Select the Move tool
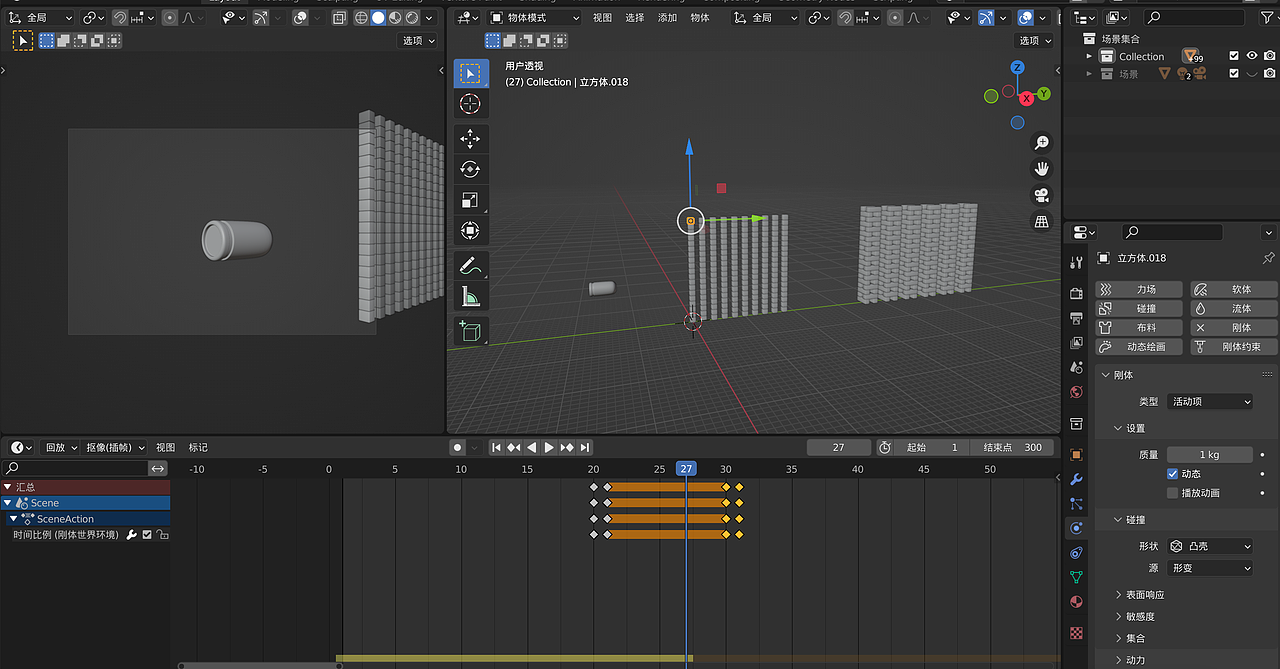The width and height of the screenshot is (1280, 669). click(x=471, y=139)
